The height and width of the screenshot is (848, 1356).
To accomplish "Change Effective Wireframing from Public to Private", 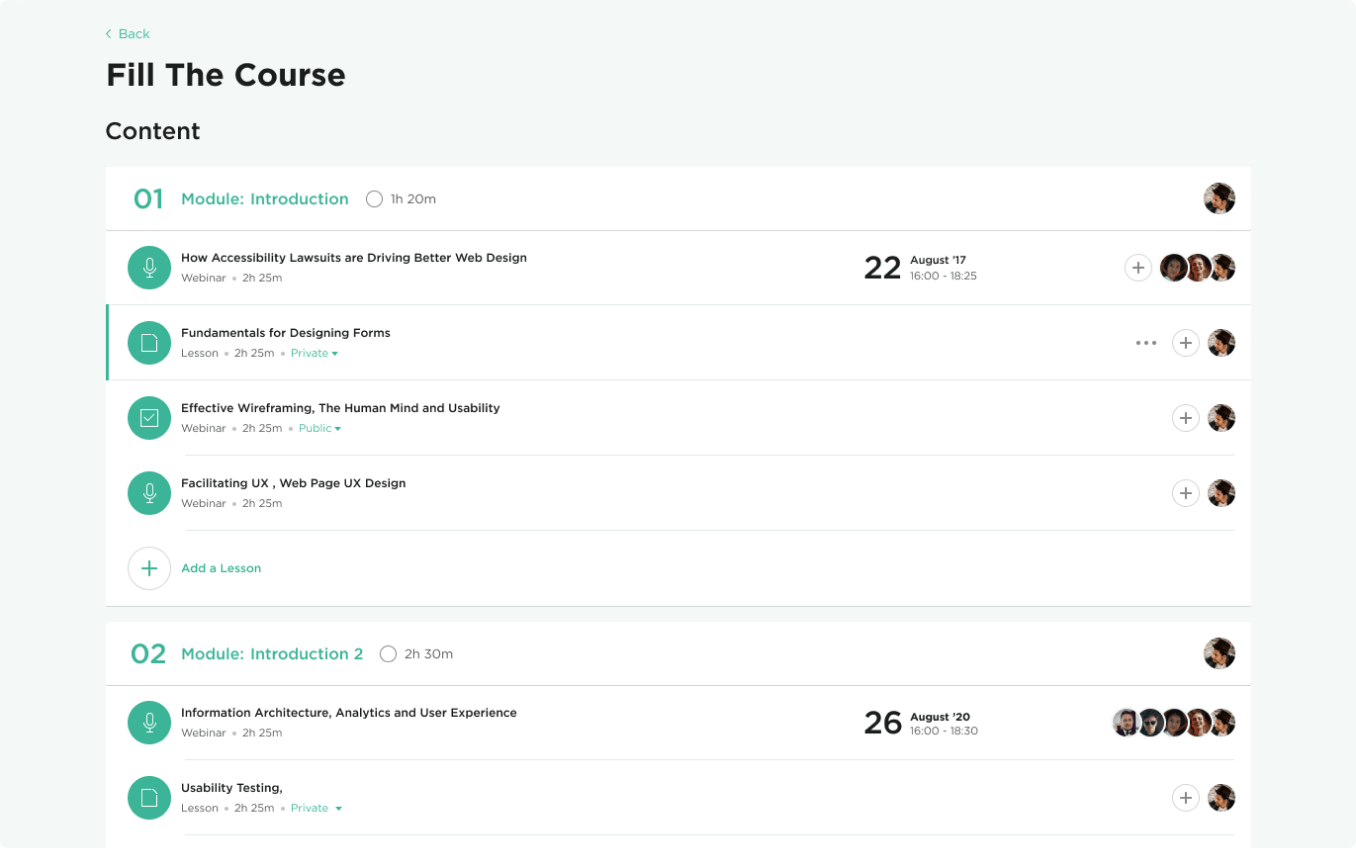I will coord(319,428).
